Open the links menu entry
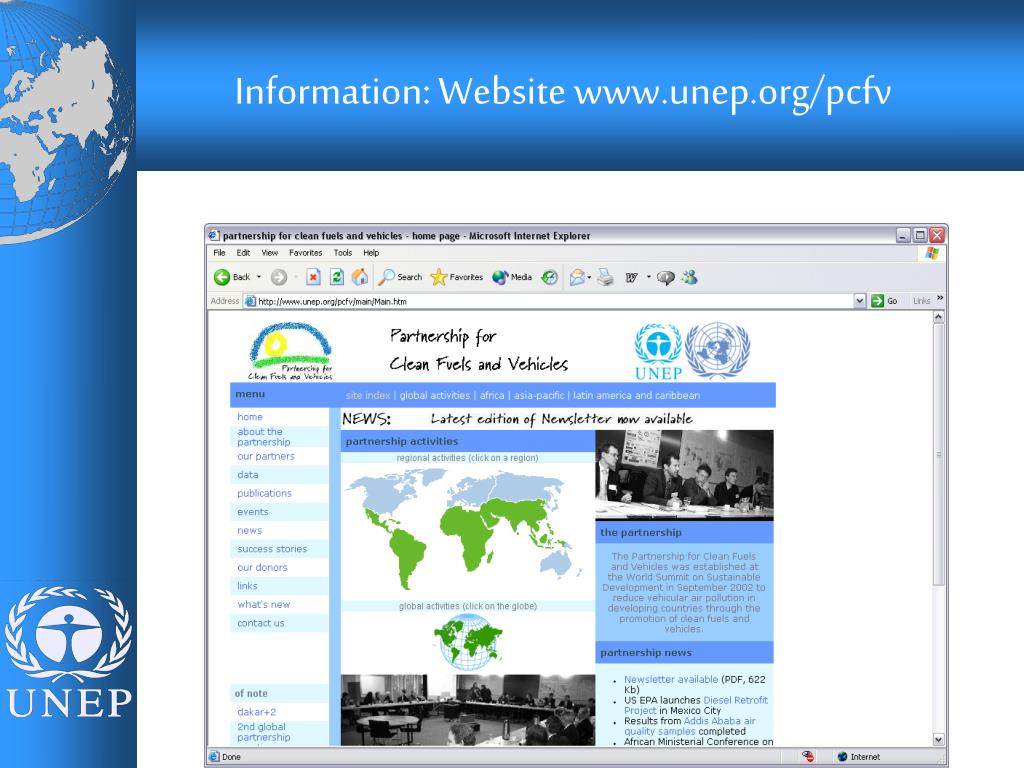This screenshot has width=1024, height=768. (x=248, y=586)
